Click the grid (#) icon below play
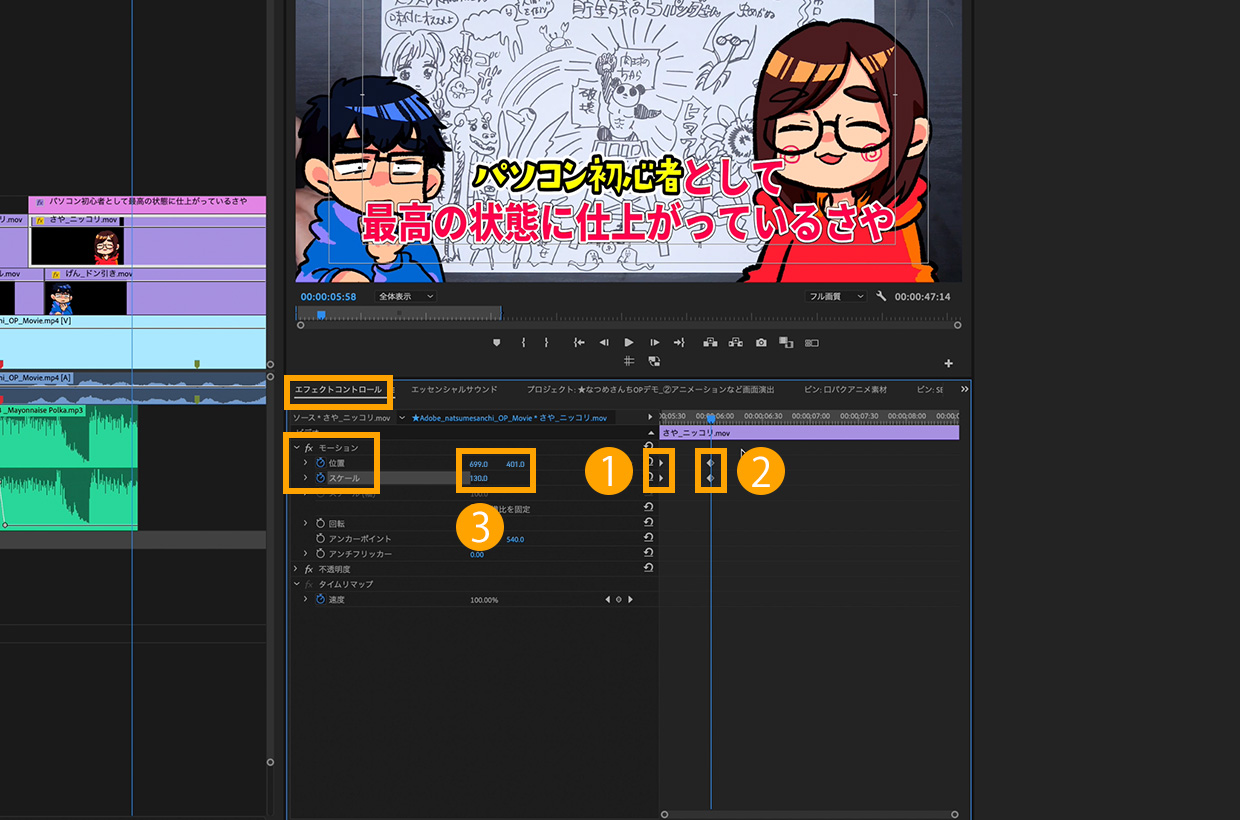This screenshot has height=820, width=1240. click(x=629, y=361)
